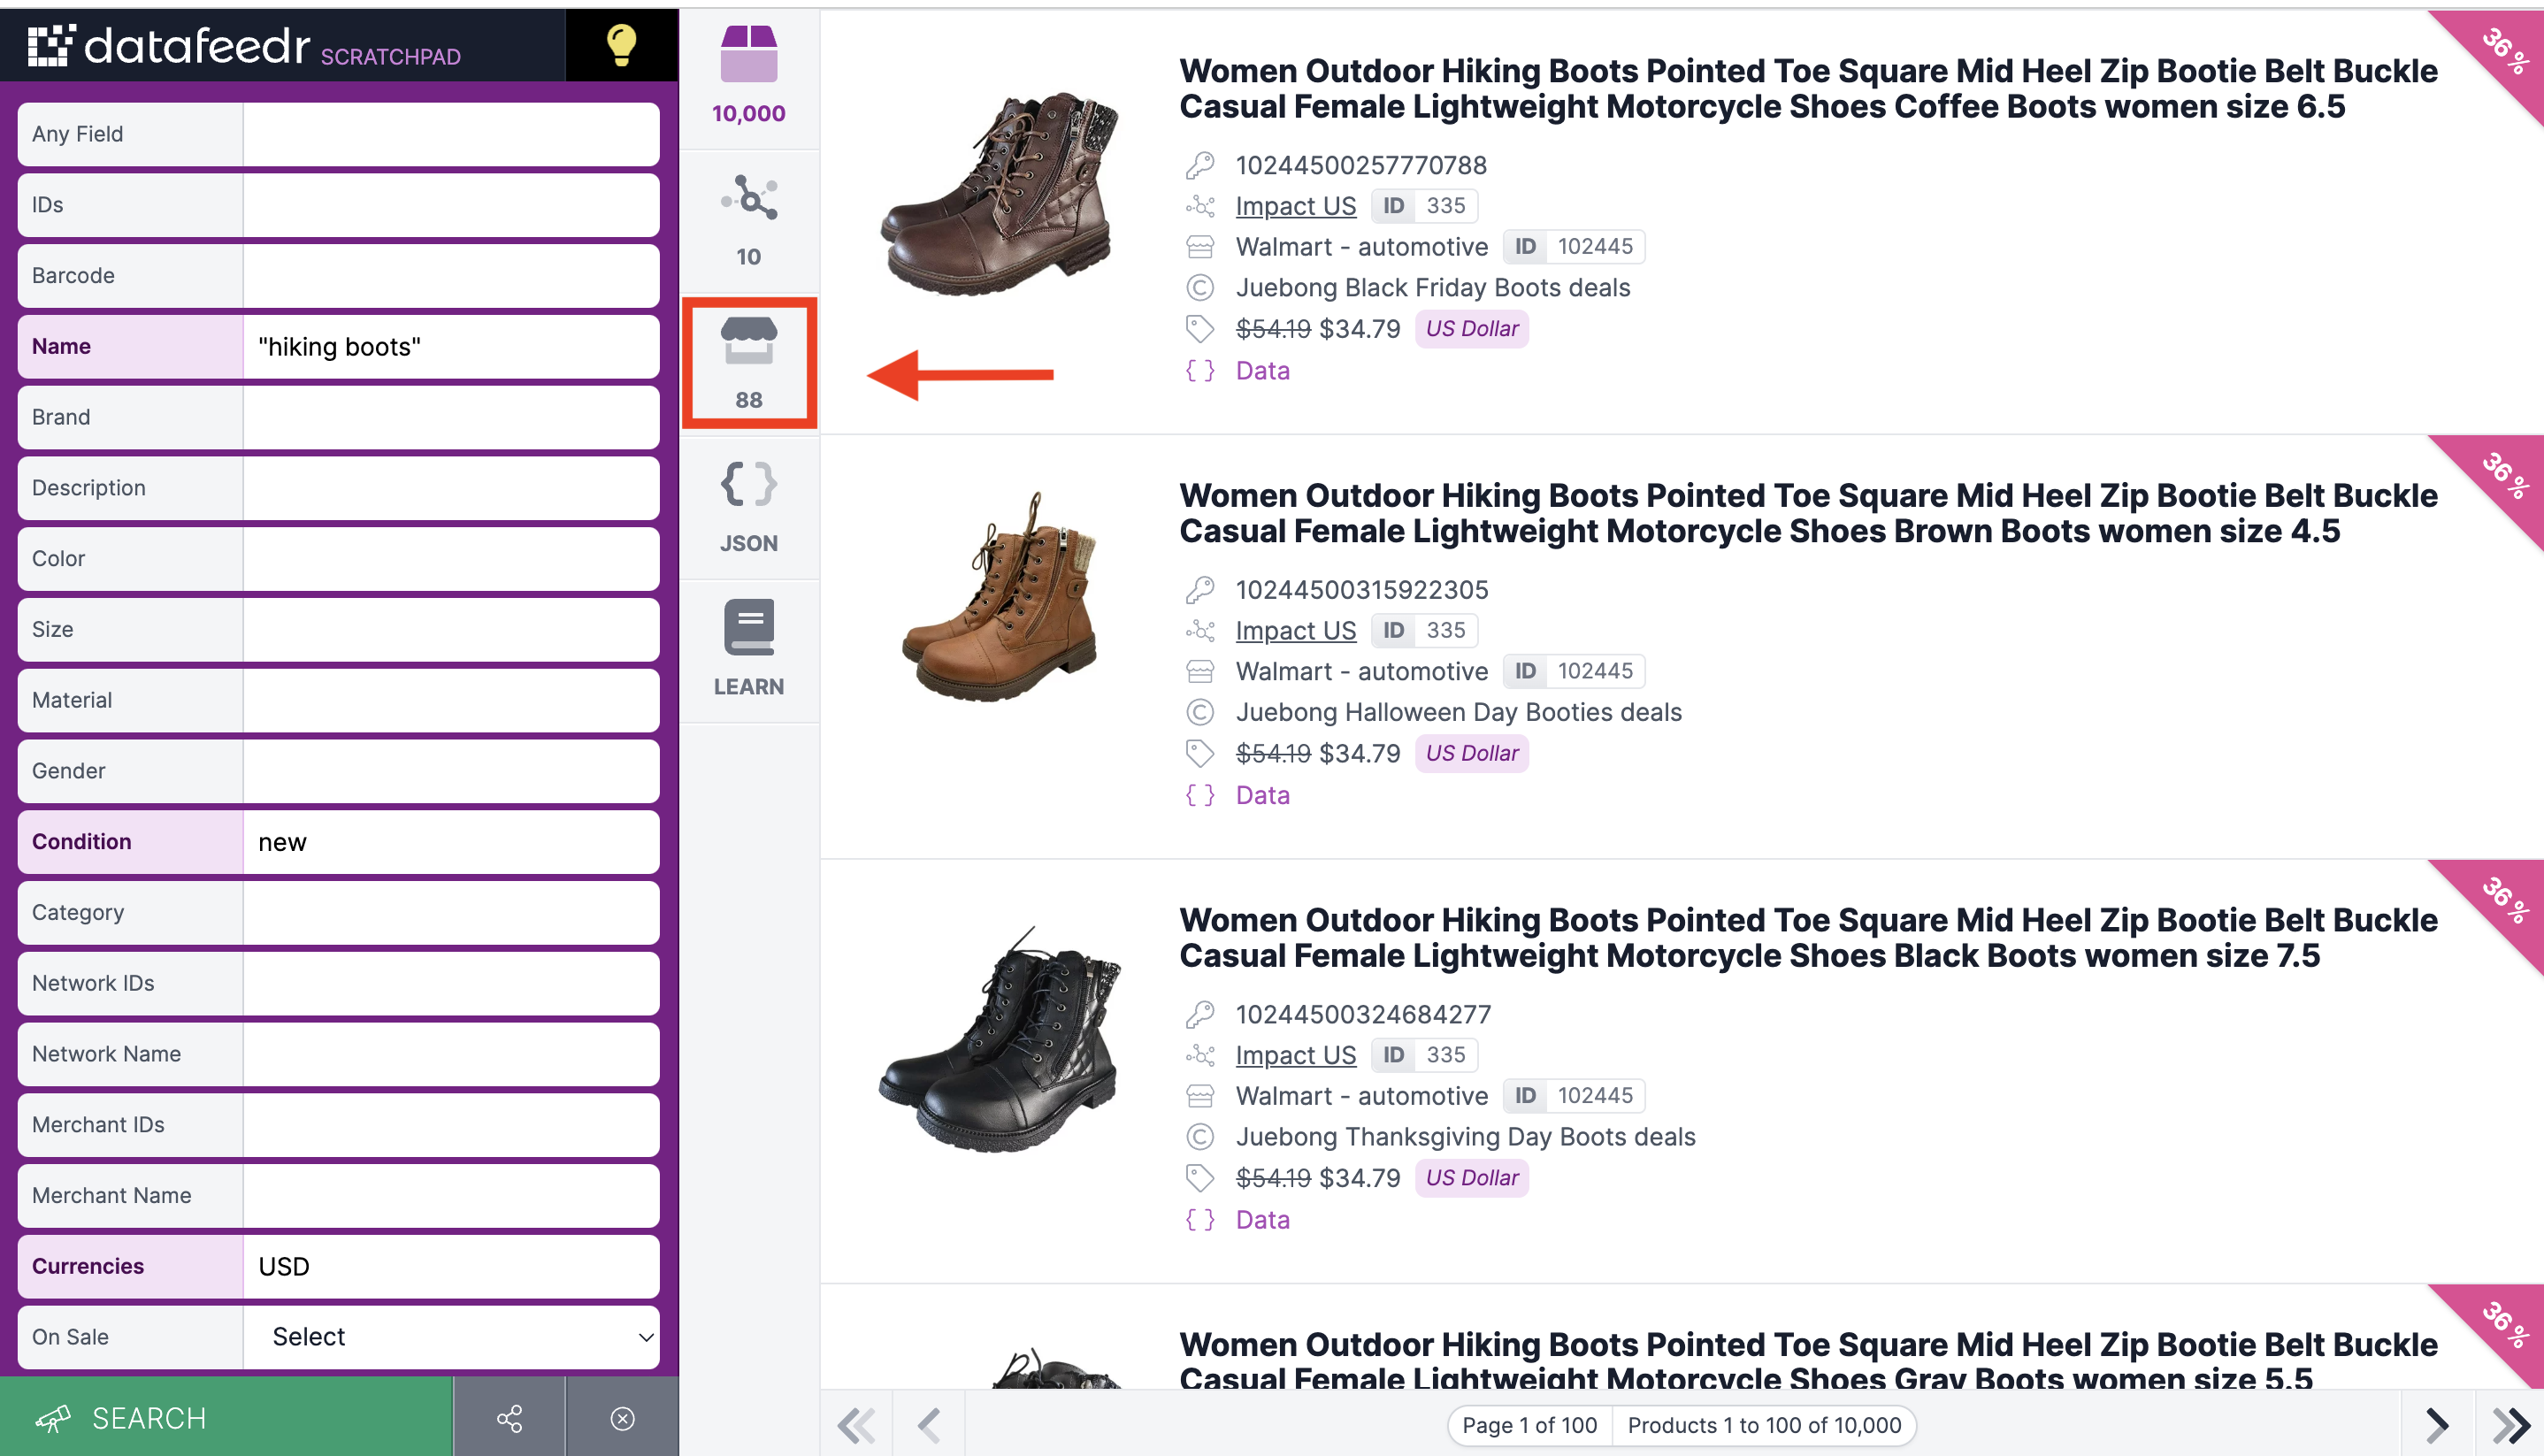The height and width of the screenshot is (1456, 2544).
Task: Click the key icon beside 10244500257770788
Action: click(x=1199, y=165)
